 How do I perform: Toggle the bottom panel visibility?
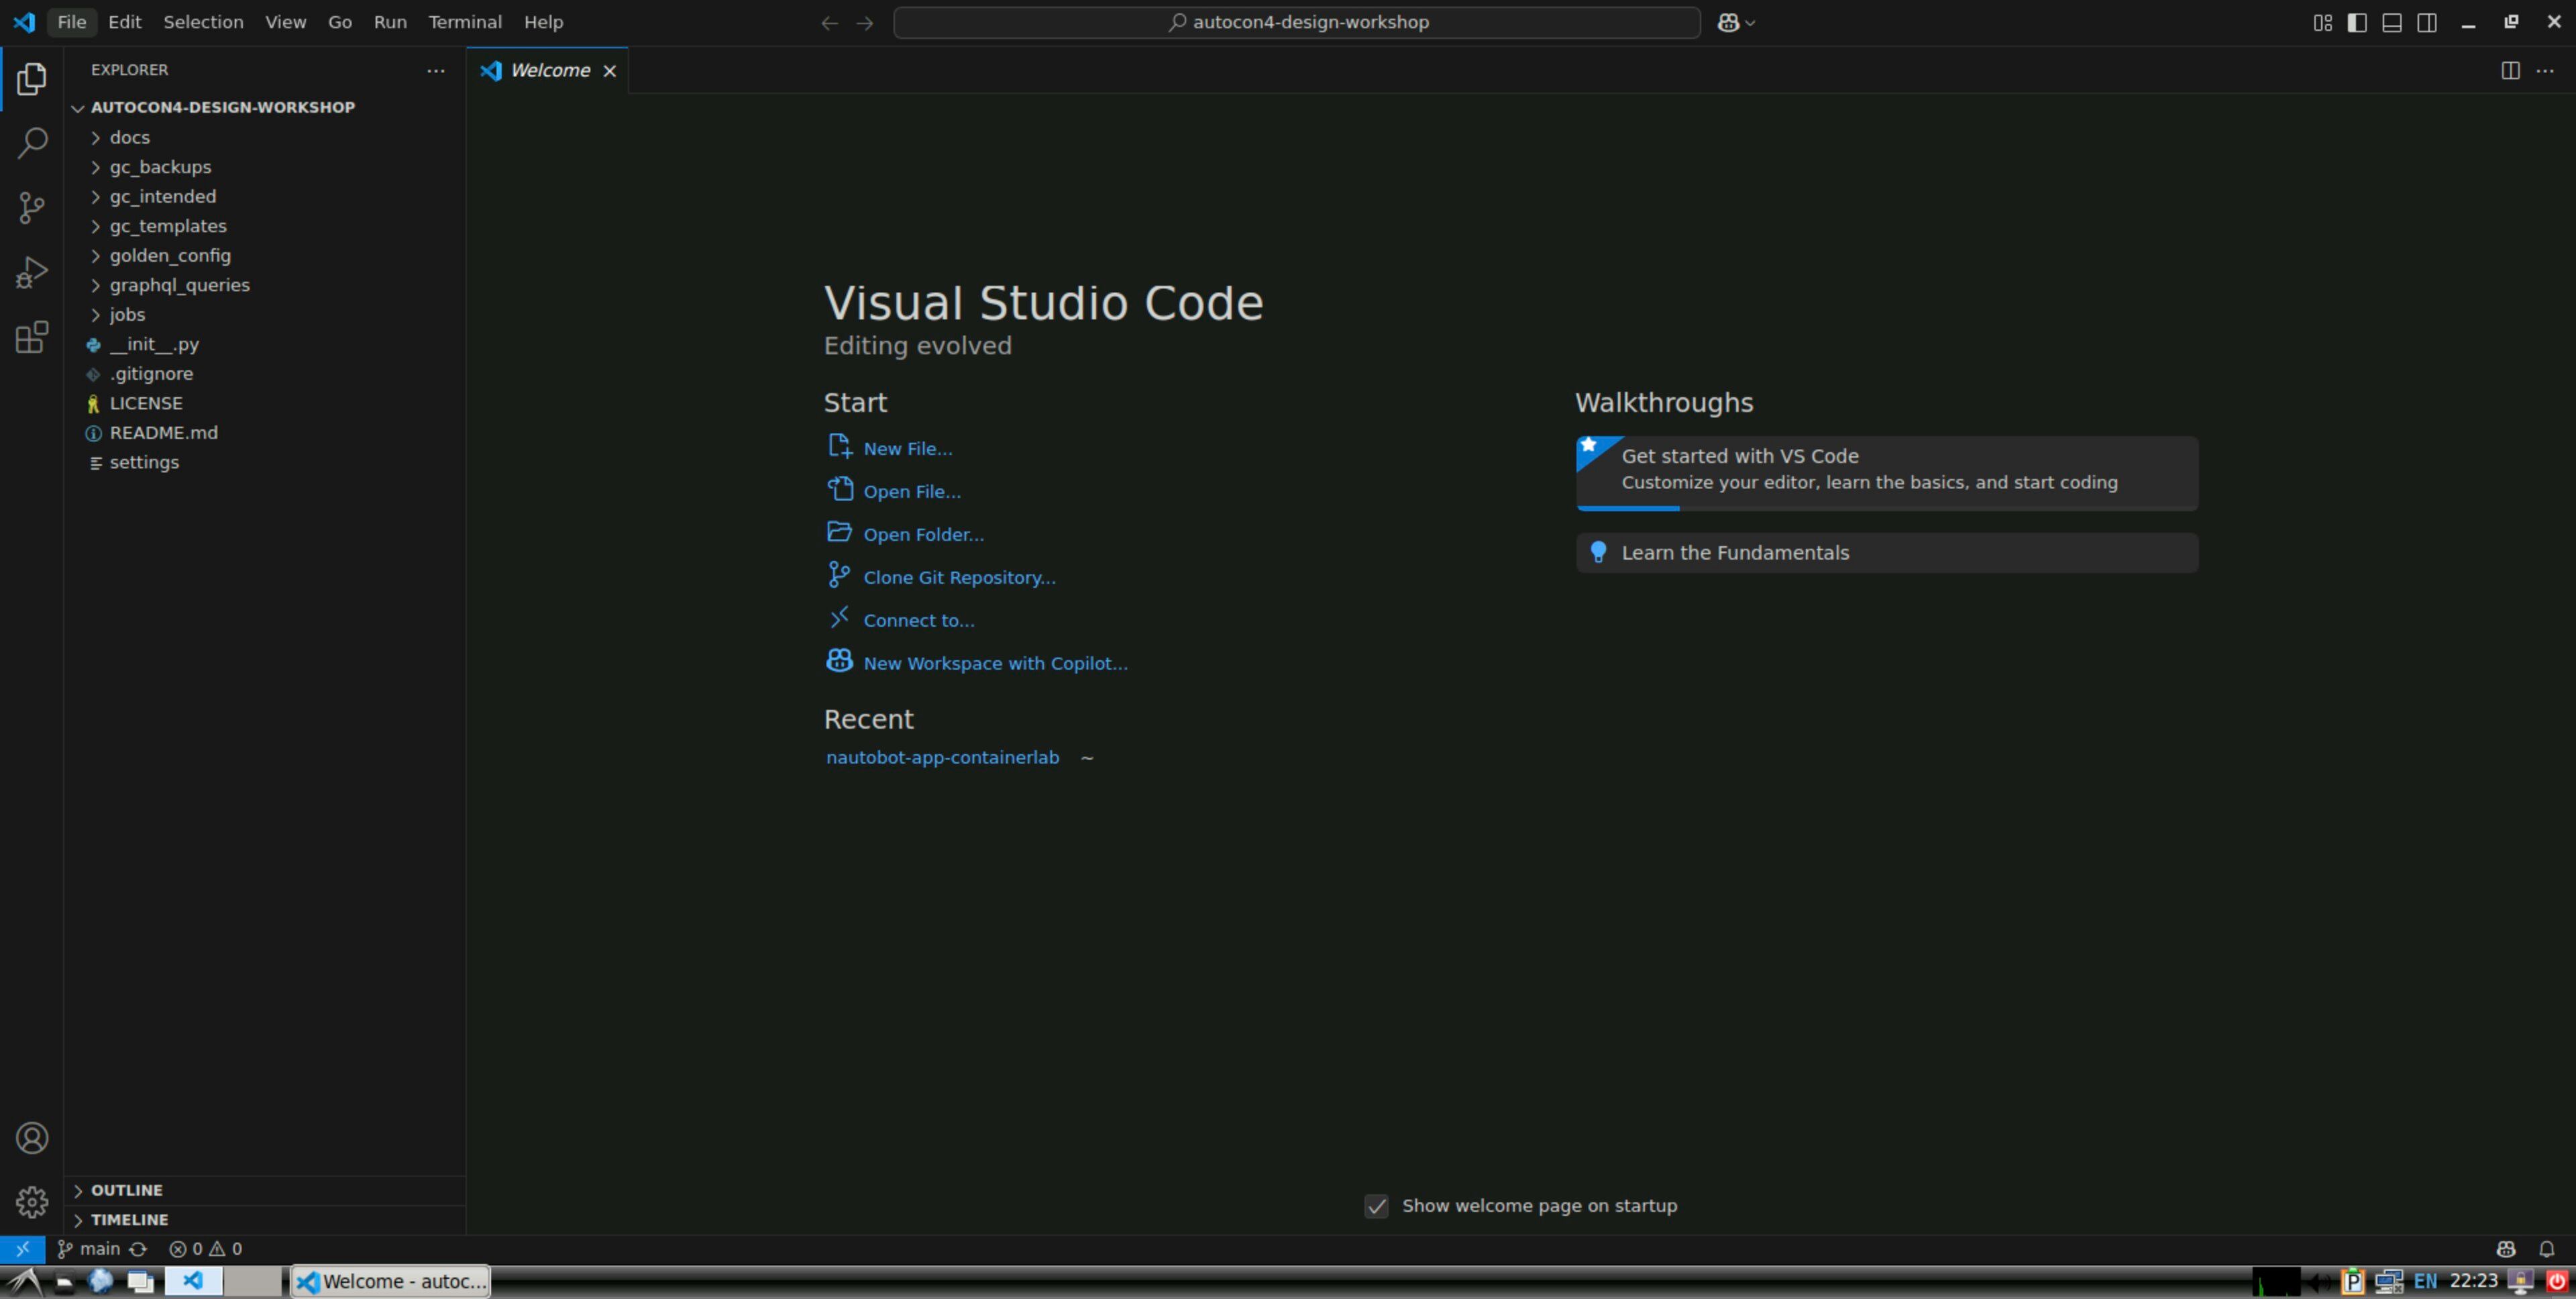pyautogui.click(x=2392, y=22)
